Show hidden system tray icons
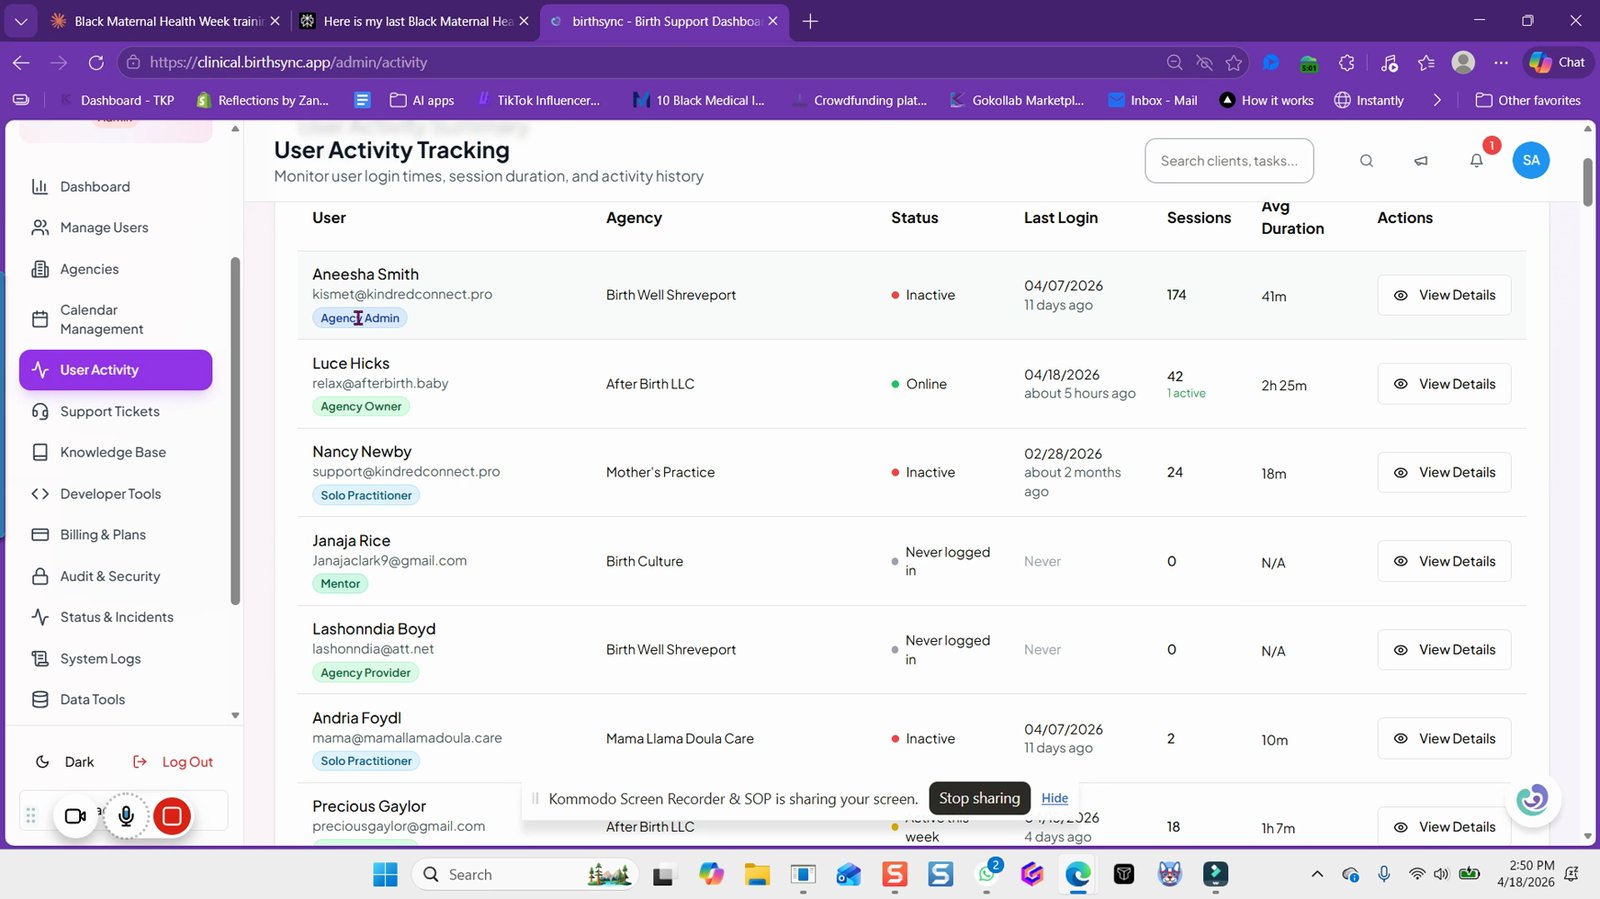 [1317, 874]
